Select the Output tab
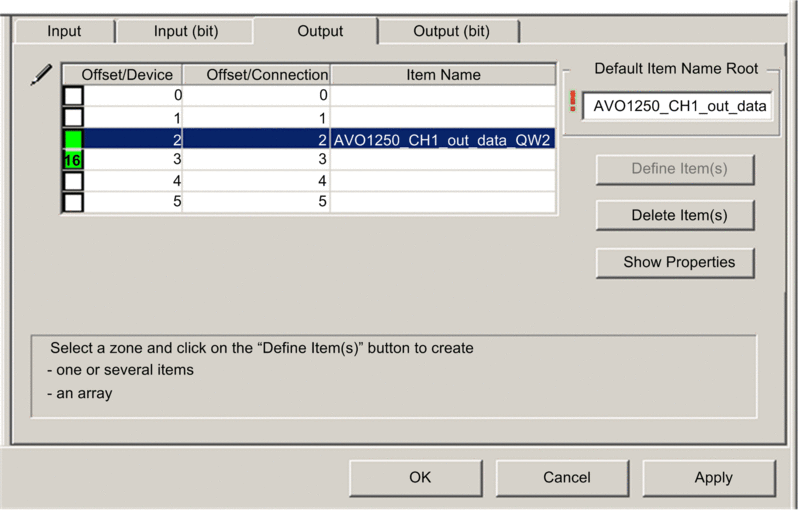Screen dimensions: 798x510 point(320,31)
